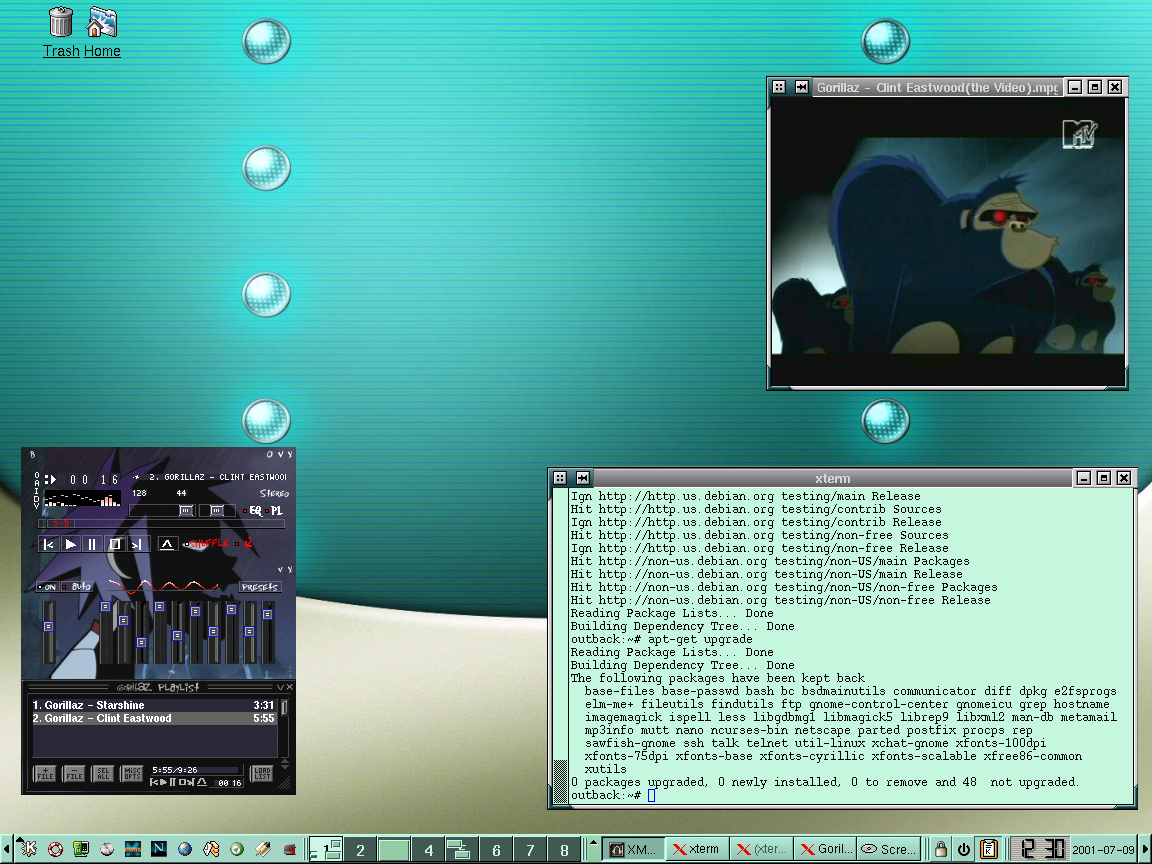Screen dimensions: 1152x864
Task: Skip to next track in XMMS
Action: (x=137, y=544)
